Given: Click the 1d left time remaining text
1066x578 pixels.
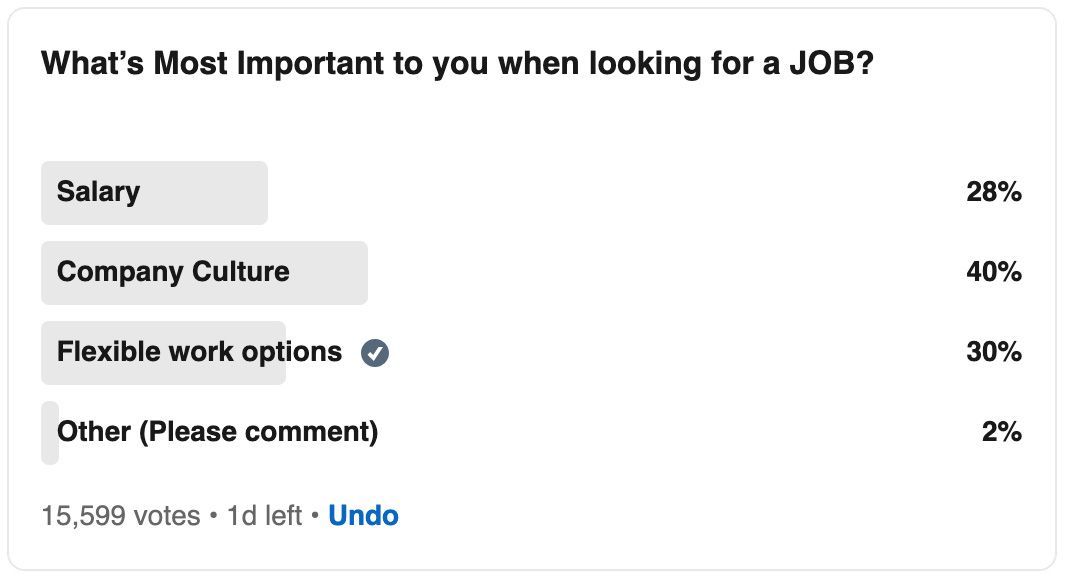Looking at the screenshot, I should [264, 515].
